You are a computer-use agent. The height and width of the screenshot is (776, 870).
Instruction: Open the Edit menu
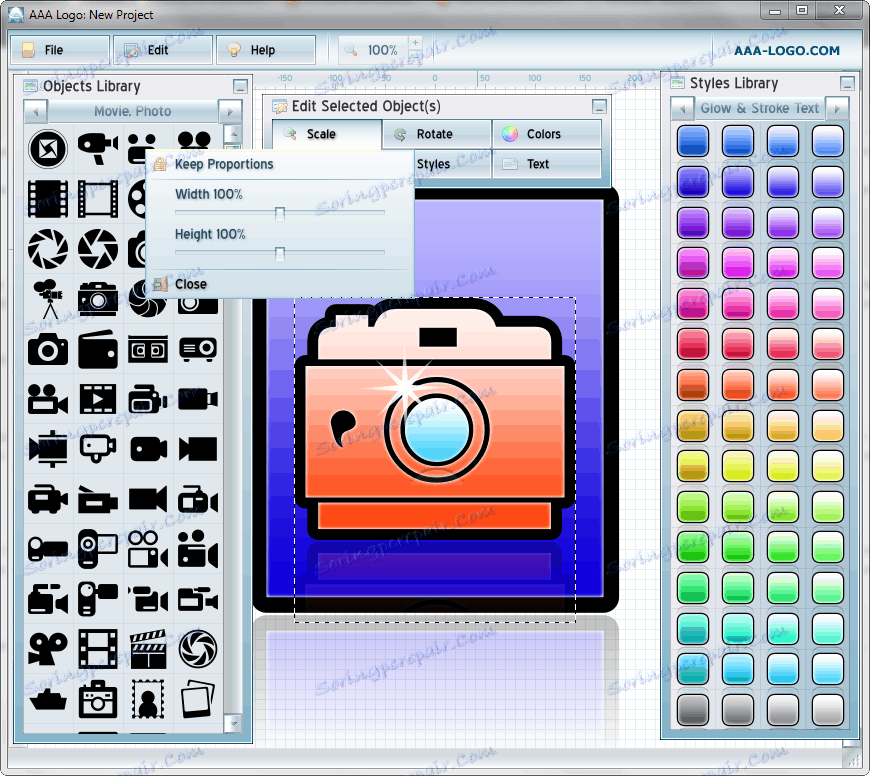tap(163, 50)
